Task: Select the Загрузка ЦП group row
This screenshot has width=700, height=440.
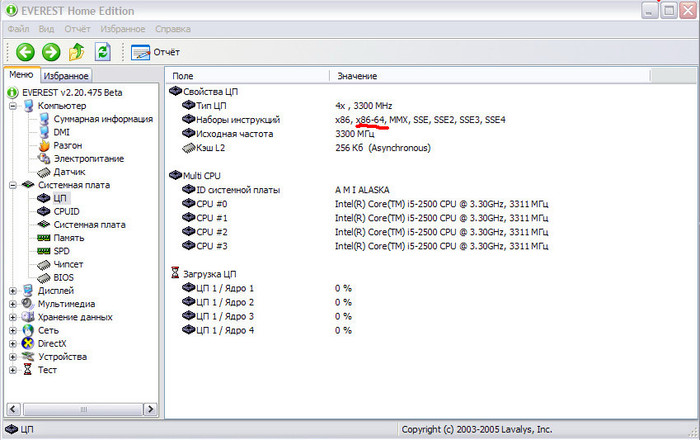Action: click(204, 274)
